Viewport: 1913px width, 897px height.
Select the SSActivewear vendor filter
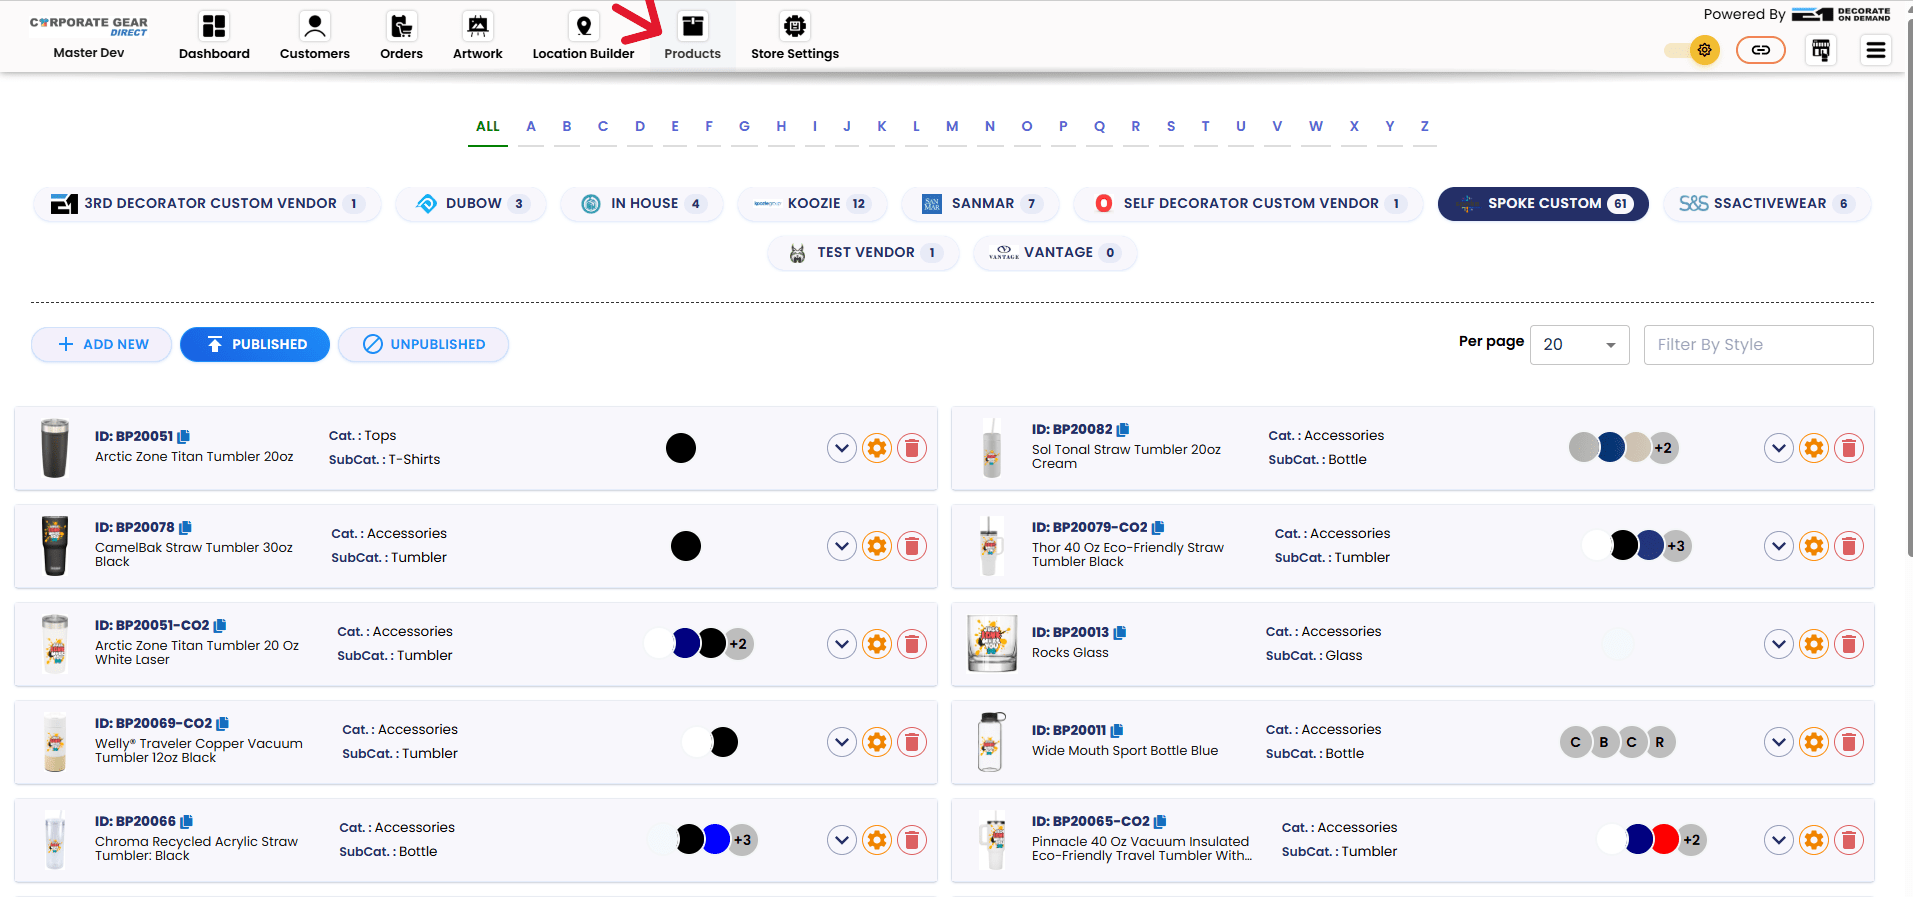pyautogui.click(x=1767, y=204)
